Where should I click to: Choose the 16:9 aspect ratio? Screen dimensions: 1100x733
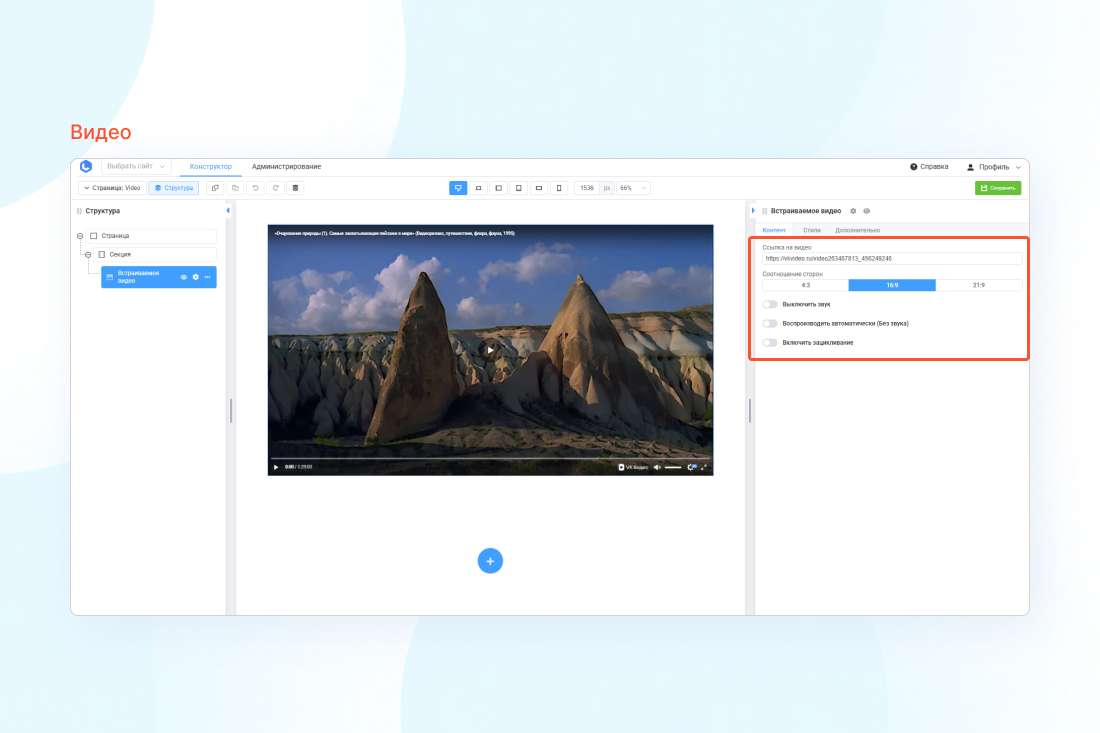[x=892, y=285]
